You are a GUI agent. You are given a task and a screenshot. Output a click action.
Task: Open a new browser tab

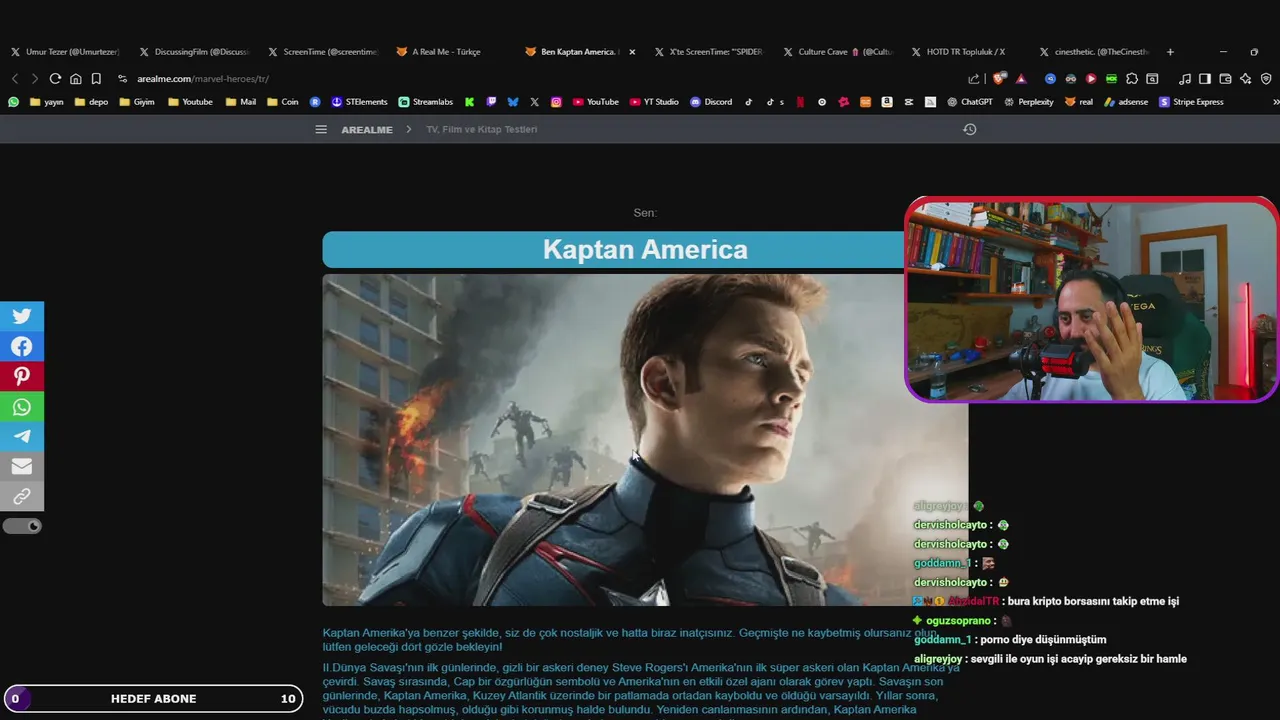coord(1170,52)
